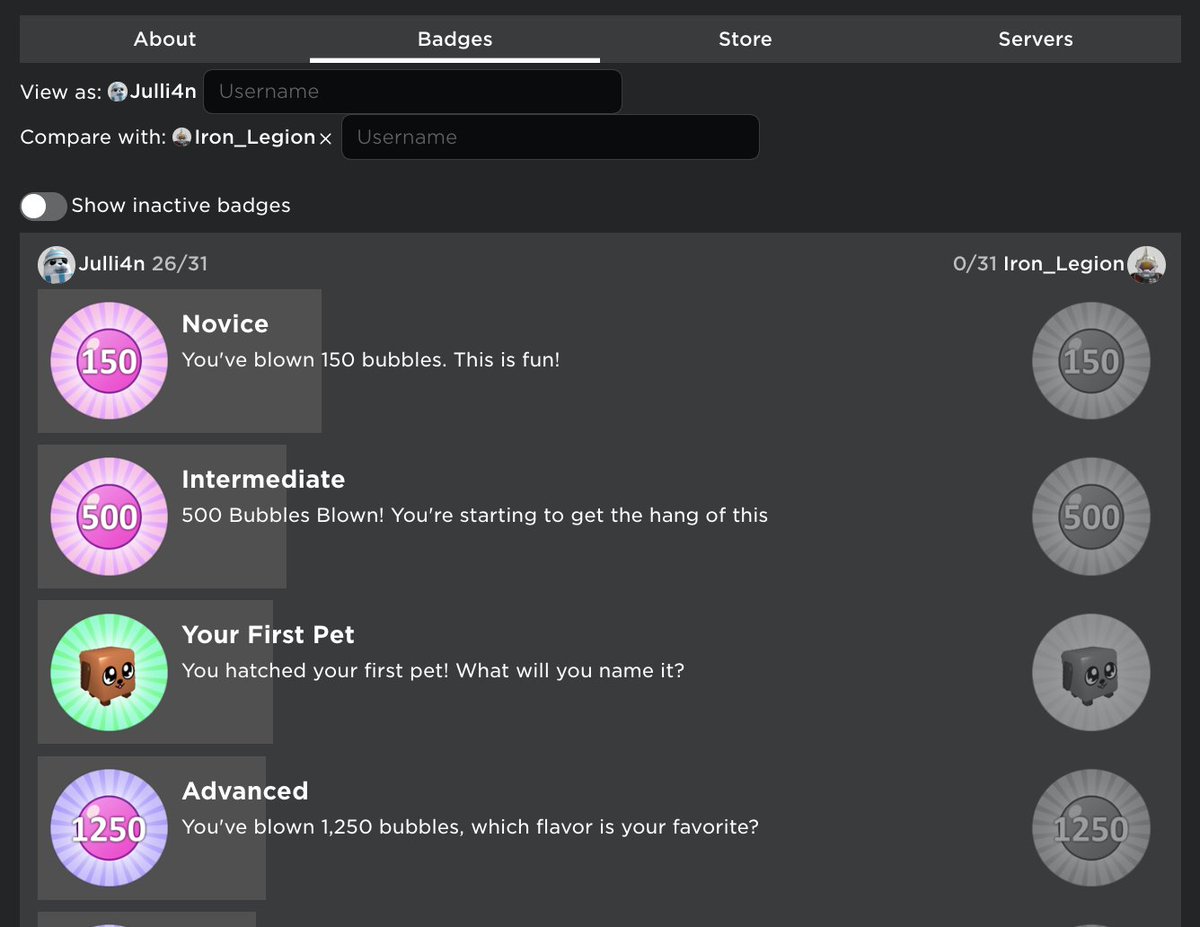Select the Badges tab
The image size is (1200, 927).
455,39
